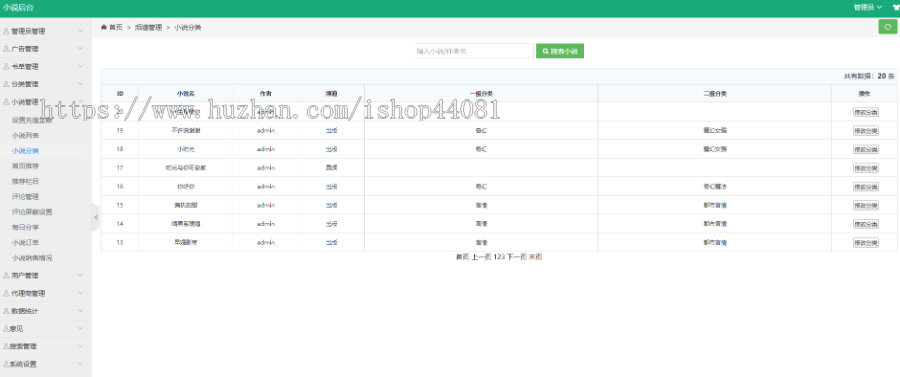Viewport: 900px width, 377px height.
Task: Click 修改分类 for novel ID 18
Action: [866, 149]
